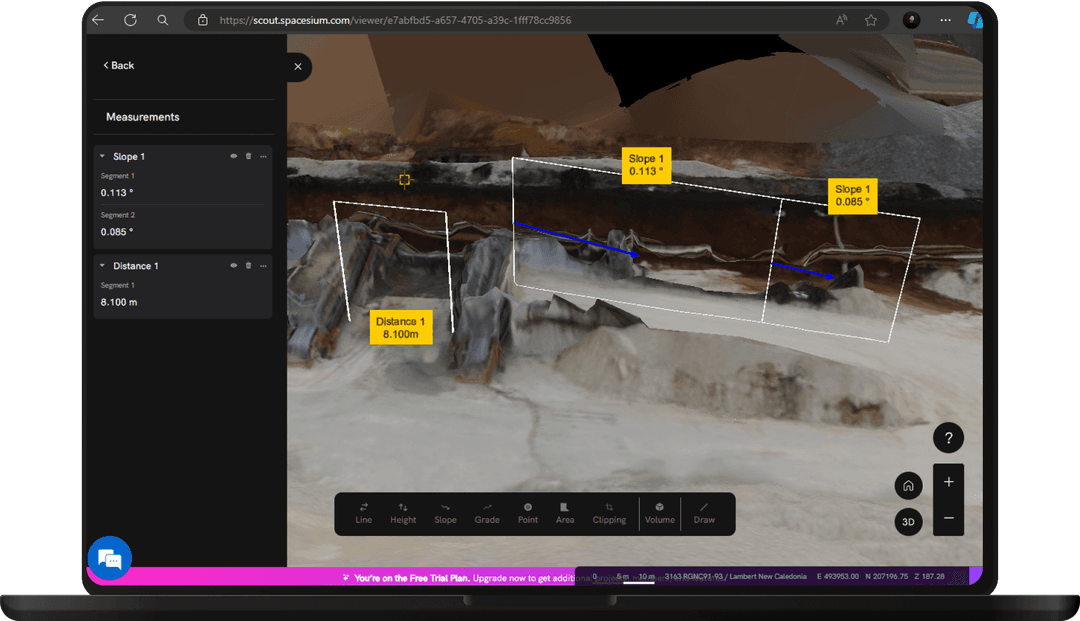1080x621 pixels.
Task: Collapse the Distance 1 measurement group
Action: pos(102,266)
